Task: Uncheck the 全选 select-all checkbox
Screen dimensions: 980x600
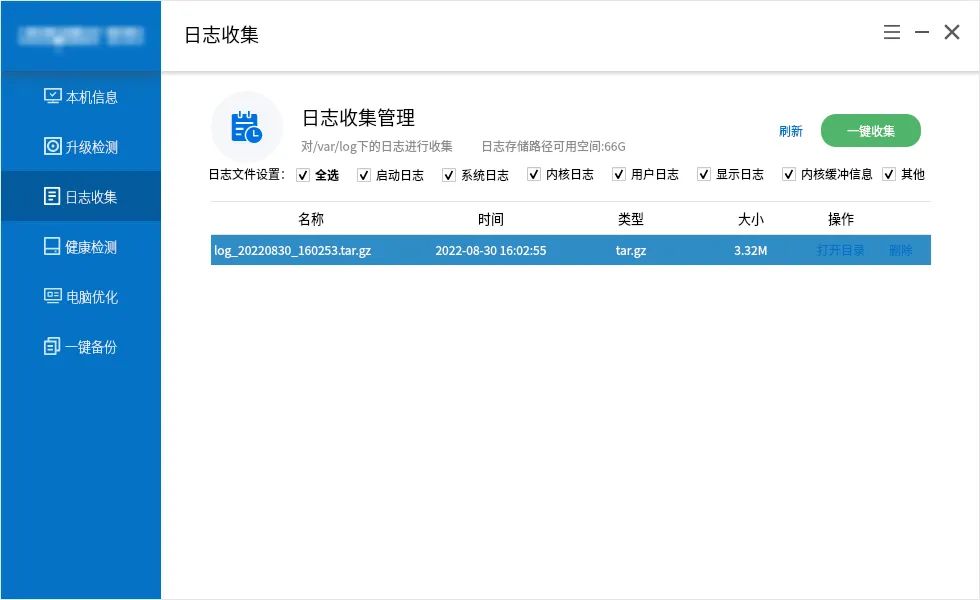Action: 304,174
